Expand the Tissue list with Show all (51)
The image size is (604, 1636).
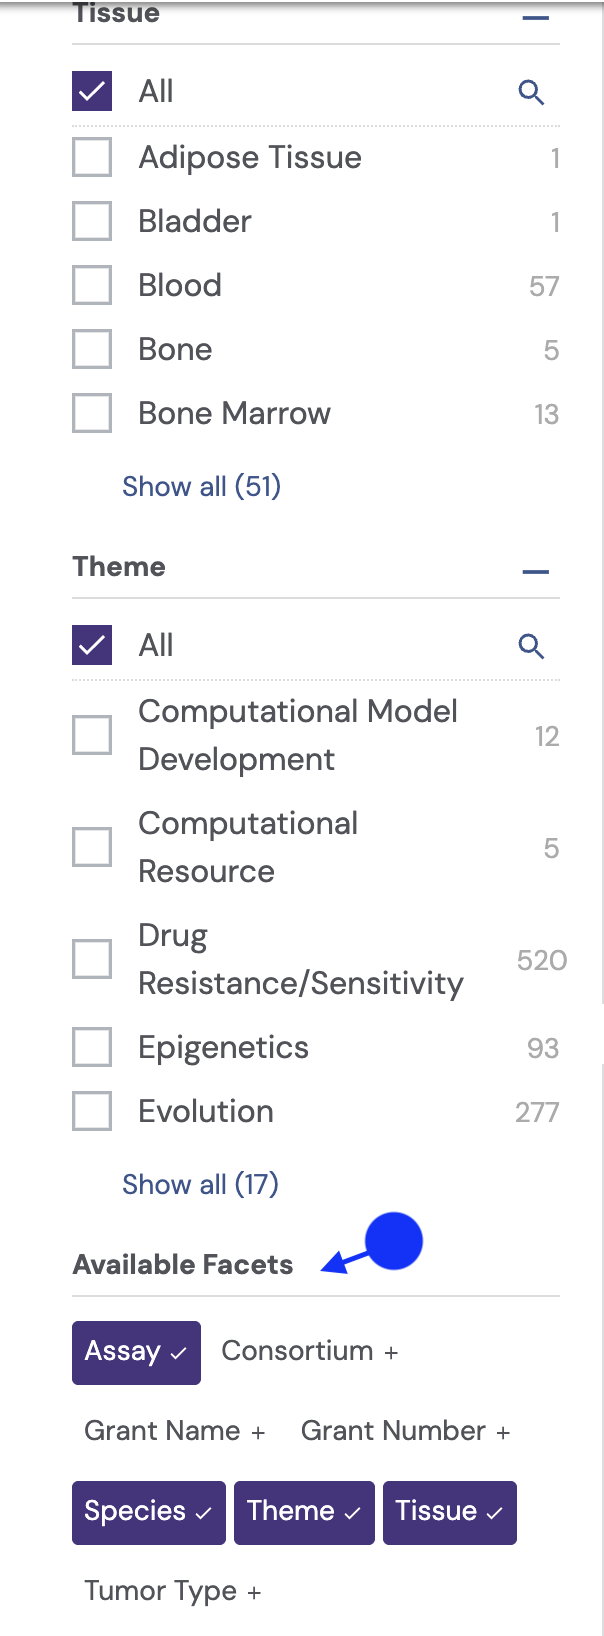[201, 486]
